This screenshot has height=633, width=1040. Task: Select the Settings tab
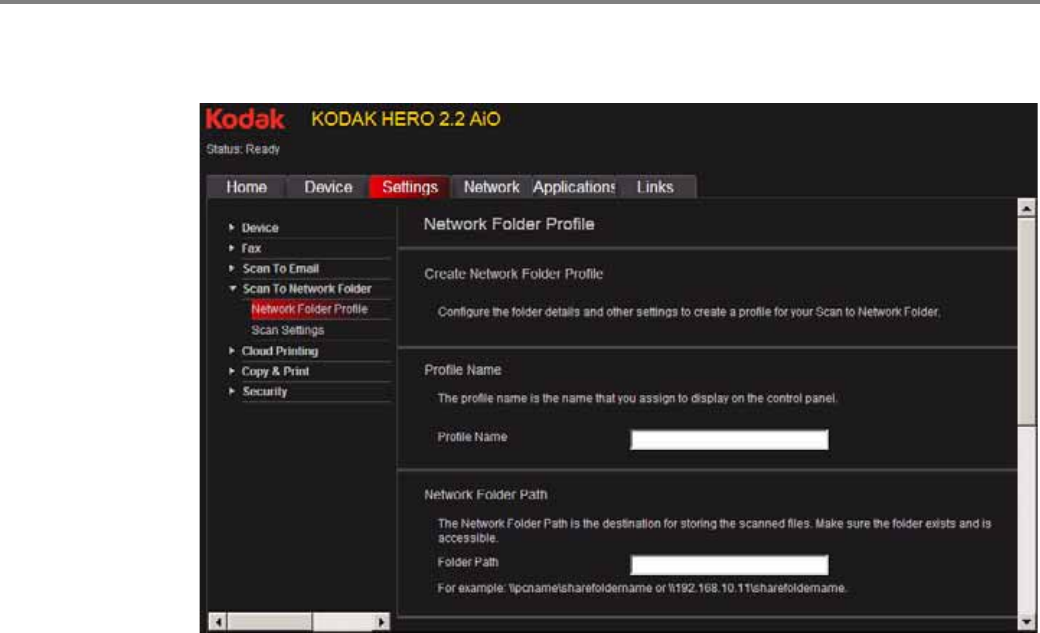click(x=410, y=188)
